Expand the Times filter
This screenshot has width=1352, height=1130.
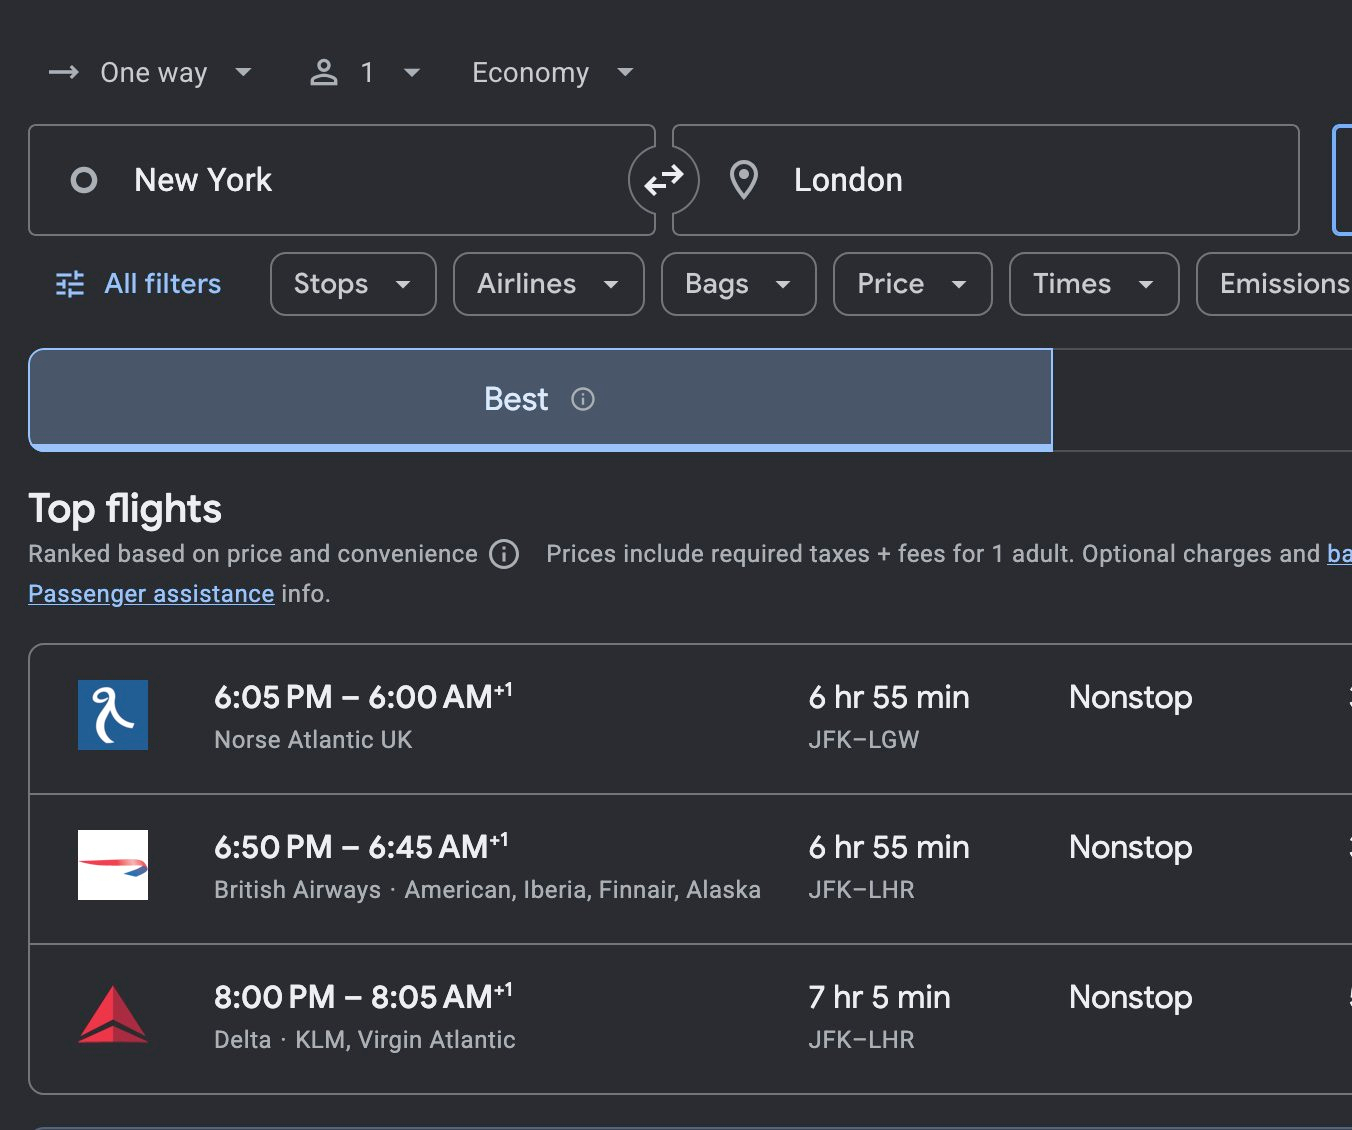pyautogui.click(x=1093, y=284)
